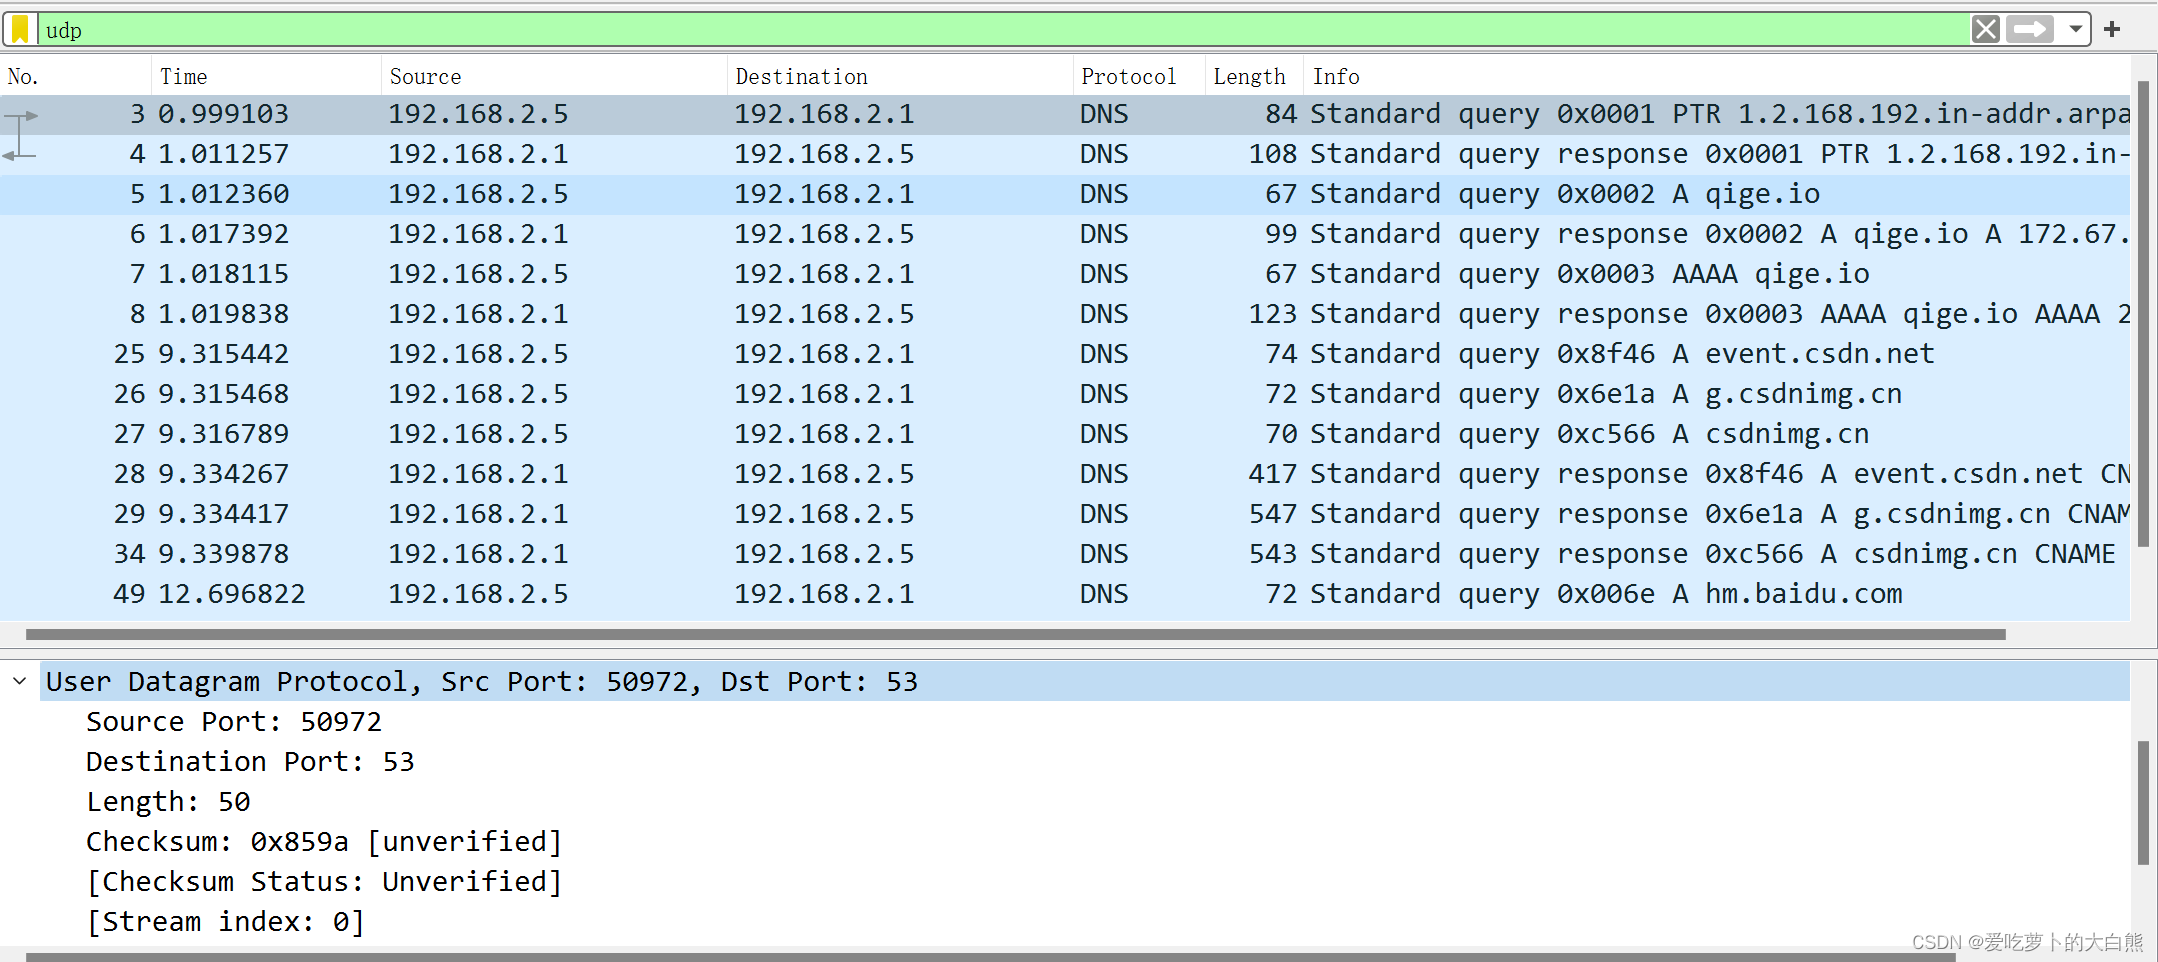Screen dimensions: 2158x962
Task: Click time 9.315442 of packet 25
Action: 224,354
